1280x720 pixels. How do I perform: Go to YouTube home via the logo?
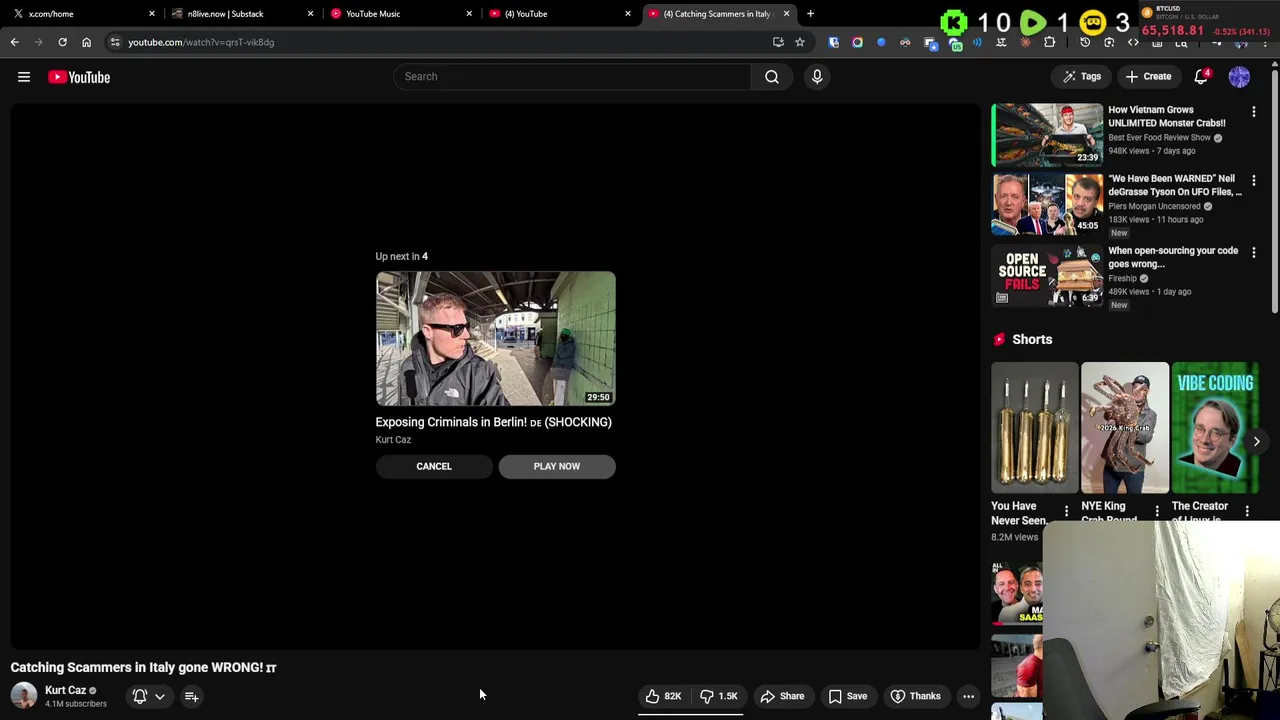(x=79, y=77)
